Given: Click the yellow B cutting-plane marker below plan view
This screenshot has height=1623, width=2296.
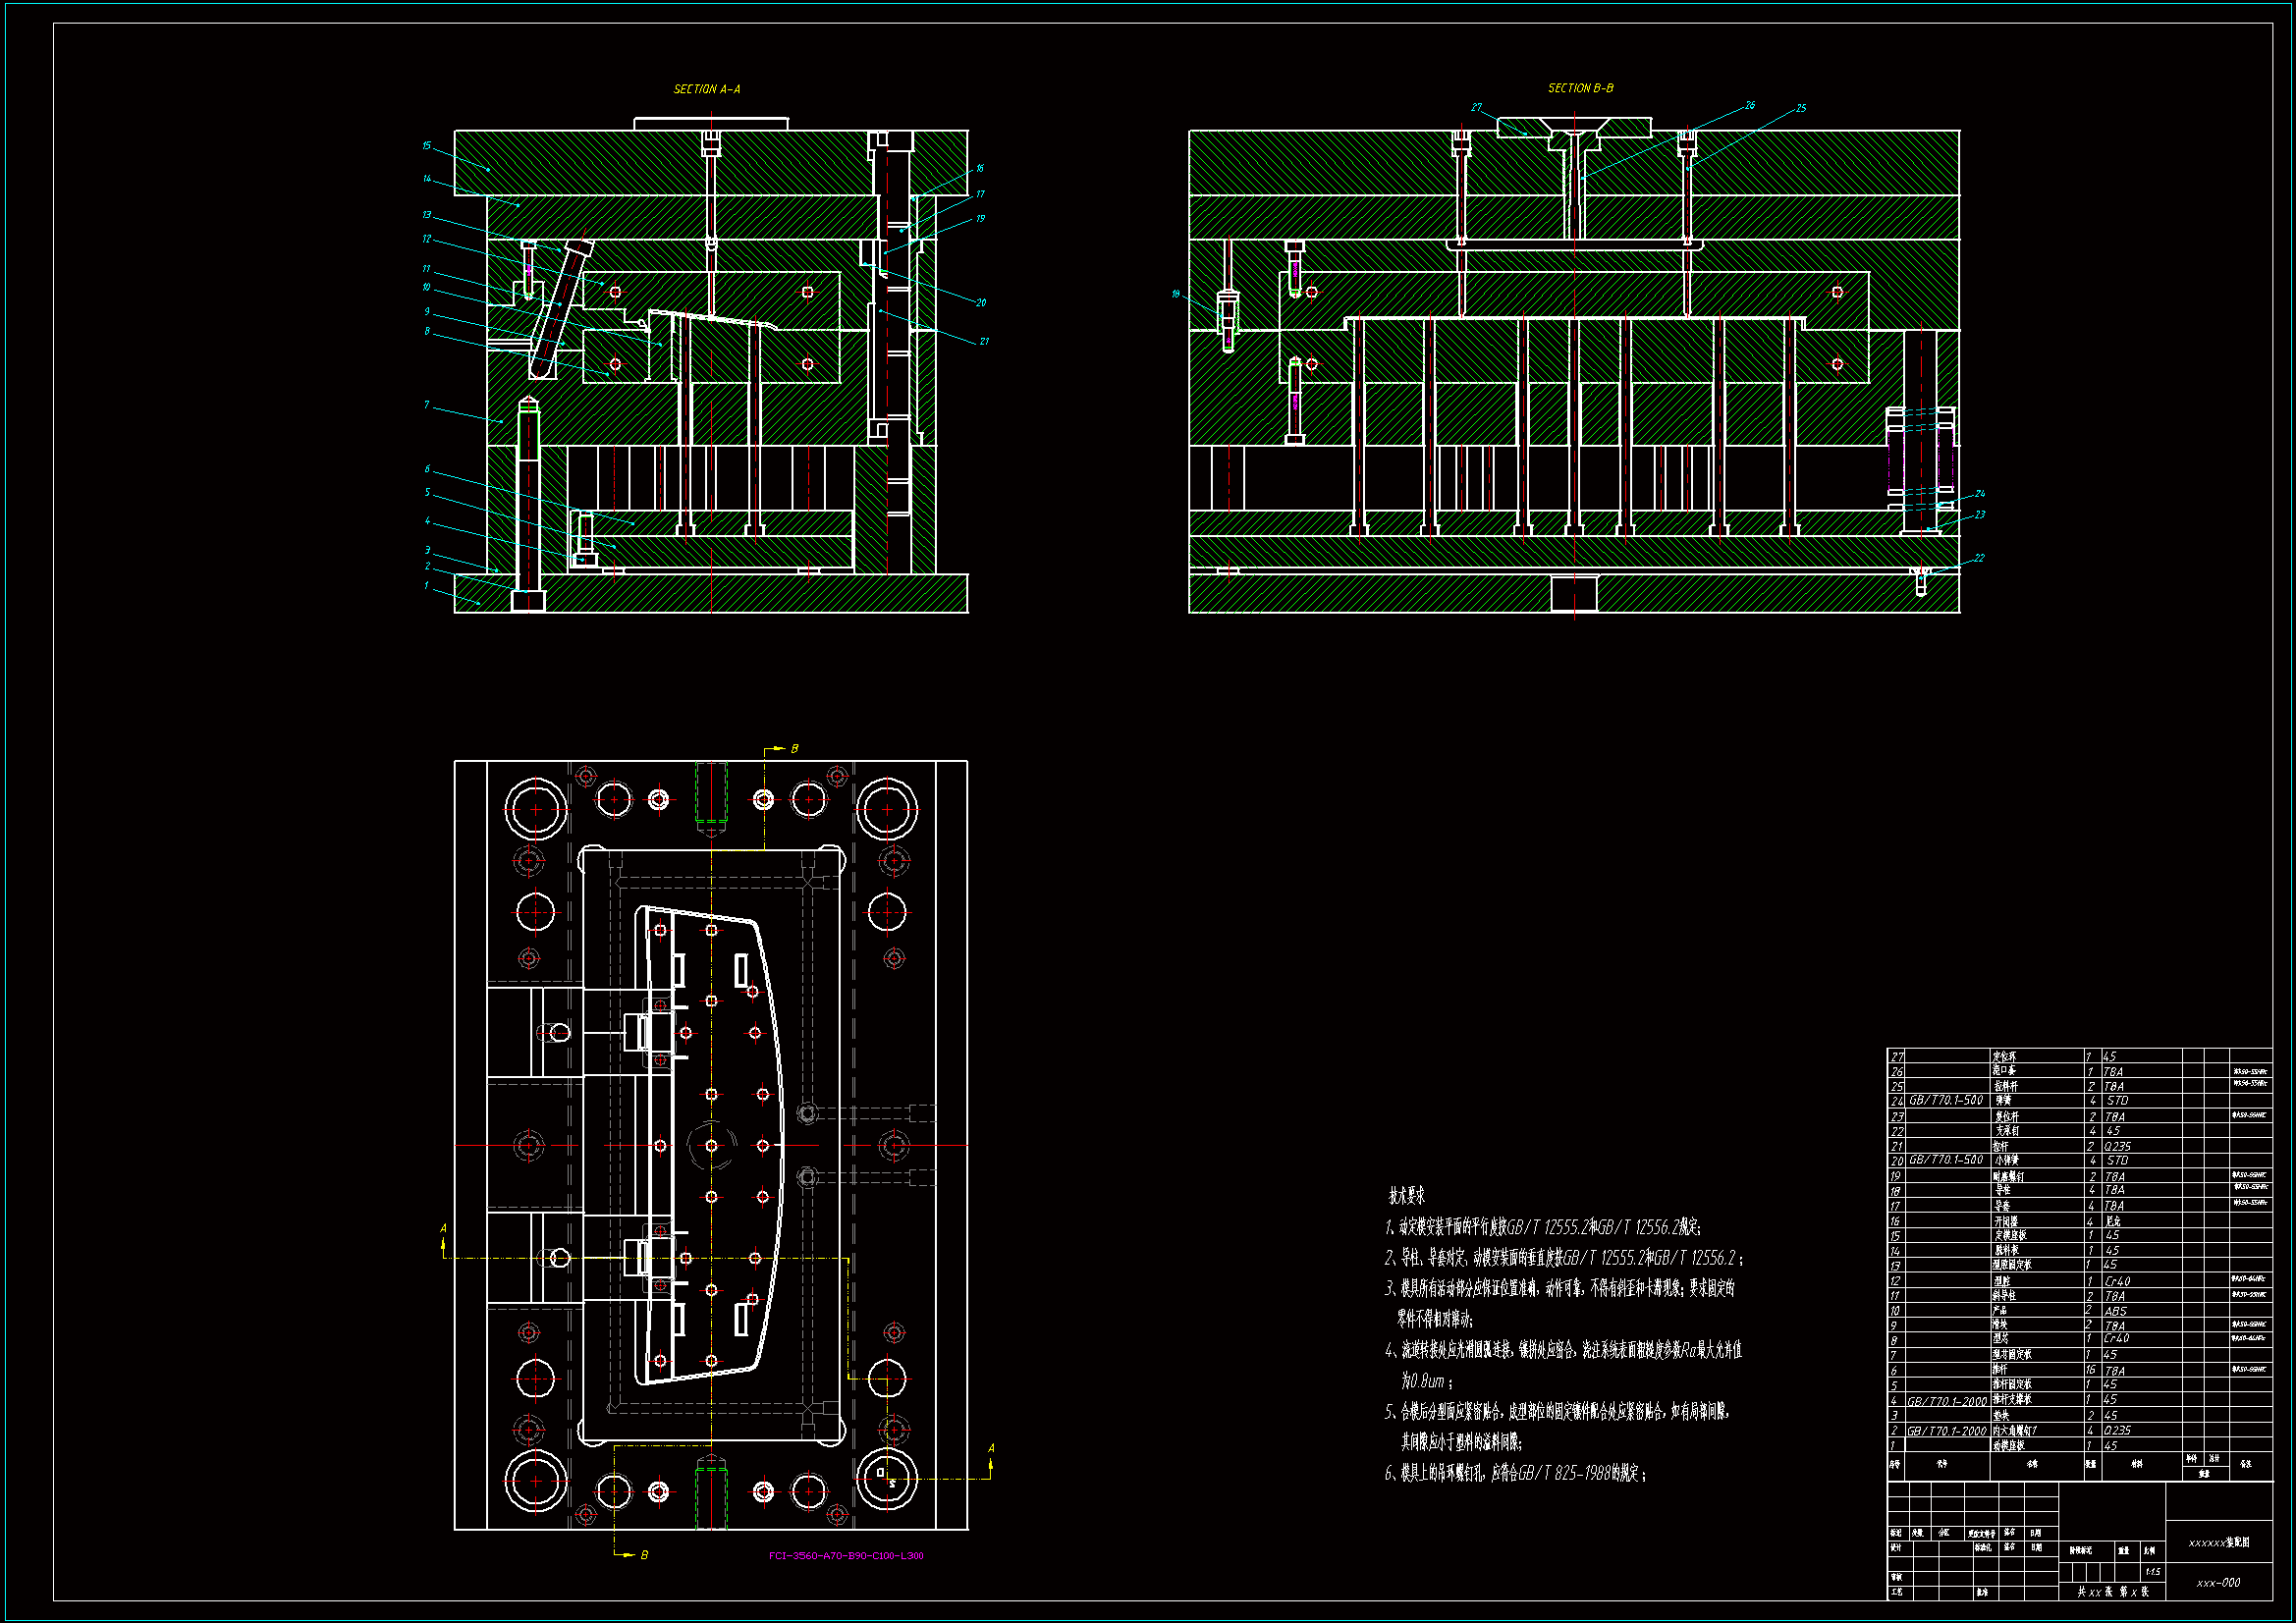Looking at the screenshot, I should point(643,1554).
